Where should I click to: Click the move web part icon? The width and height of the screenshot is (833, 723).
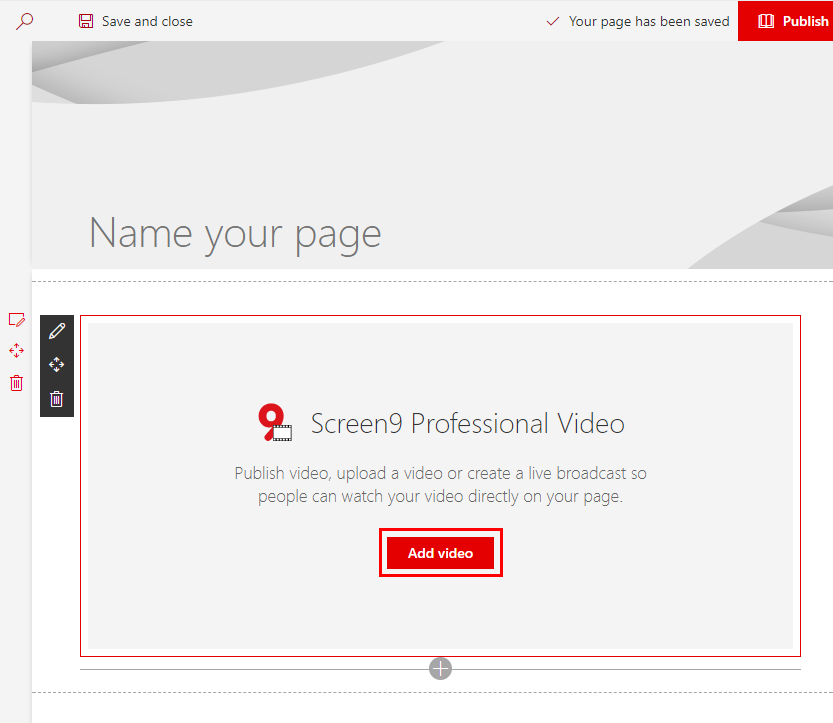pos(57,364)
